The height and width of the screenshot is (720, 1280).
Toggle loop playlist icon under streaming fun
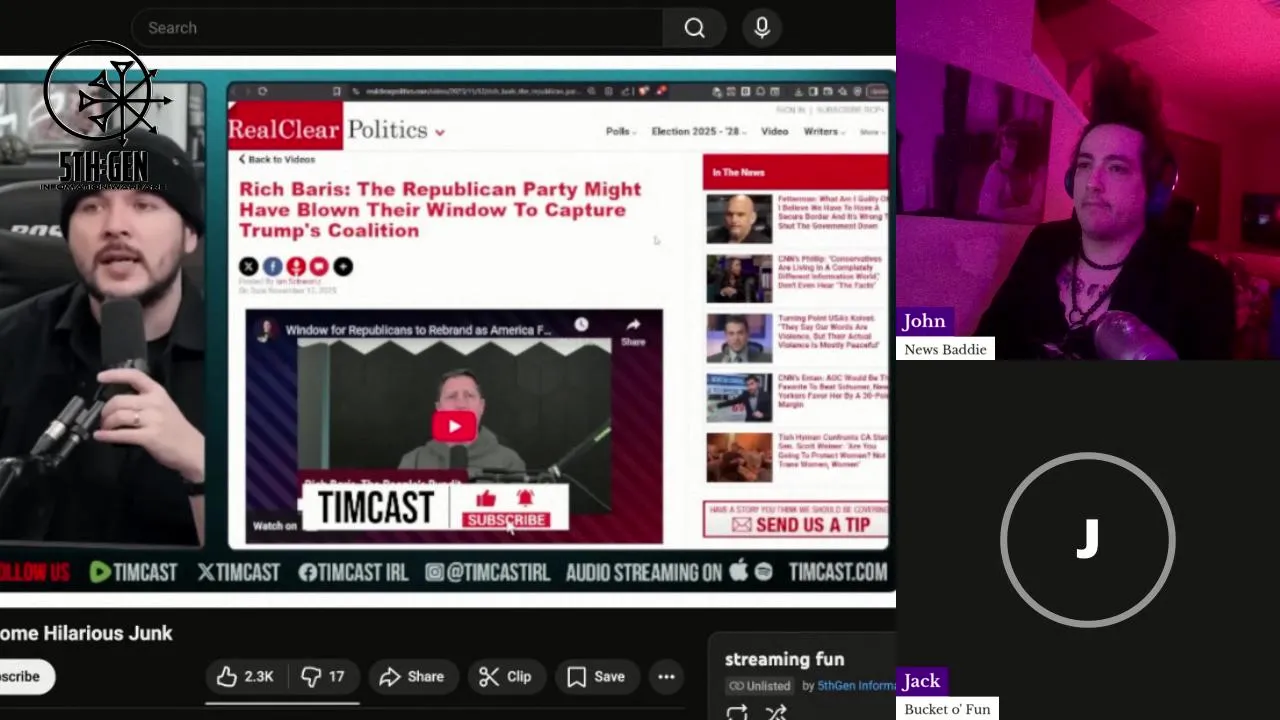click(x=737, y=712)
